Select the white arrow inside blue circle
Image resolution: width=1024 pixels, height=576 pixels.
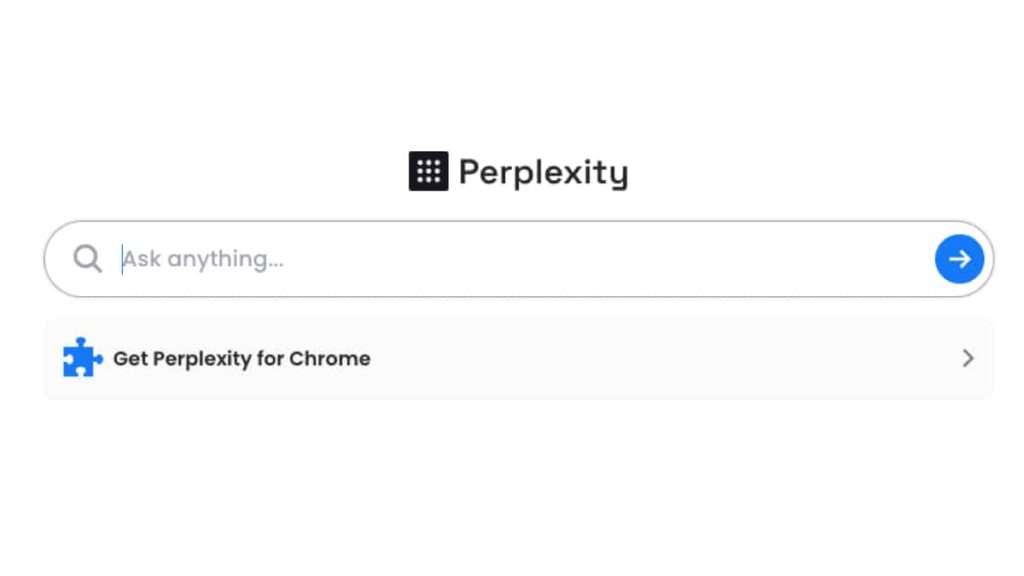coord(959,259)
